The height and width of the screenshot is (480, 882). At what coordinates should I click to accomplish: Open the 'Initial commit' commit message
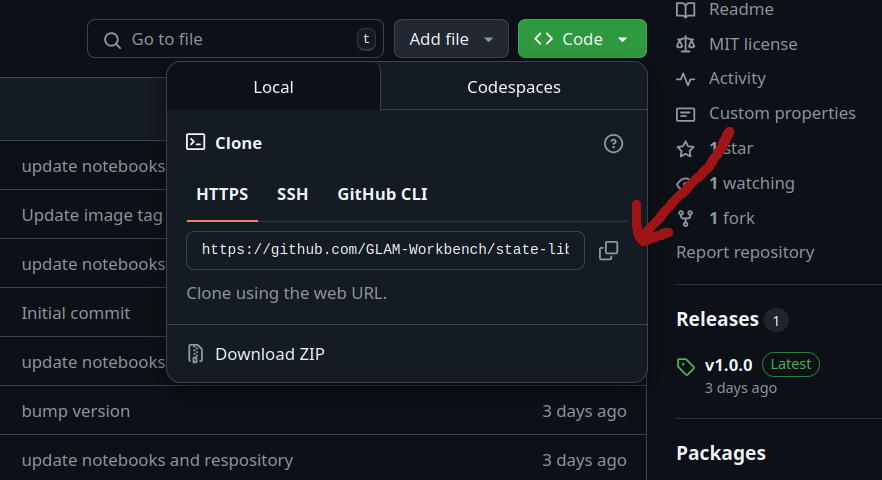76,313
